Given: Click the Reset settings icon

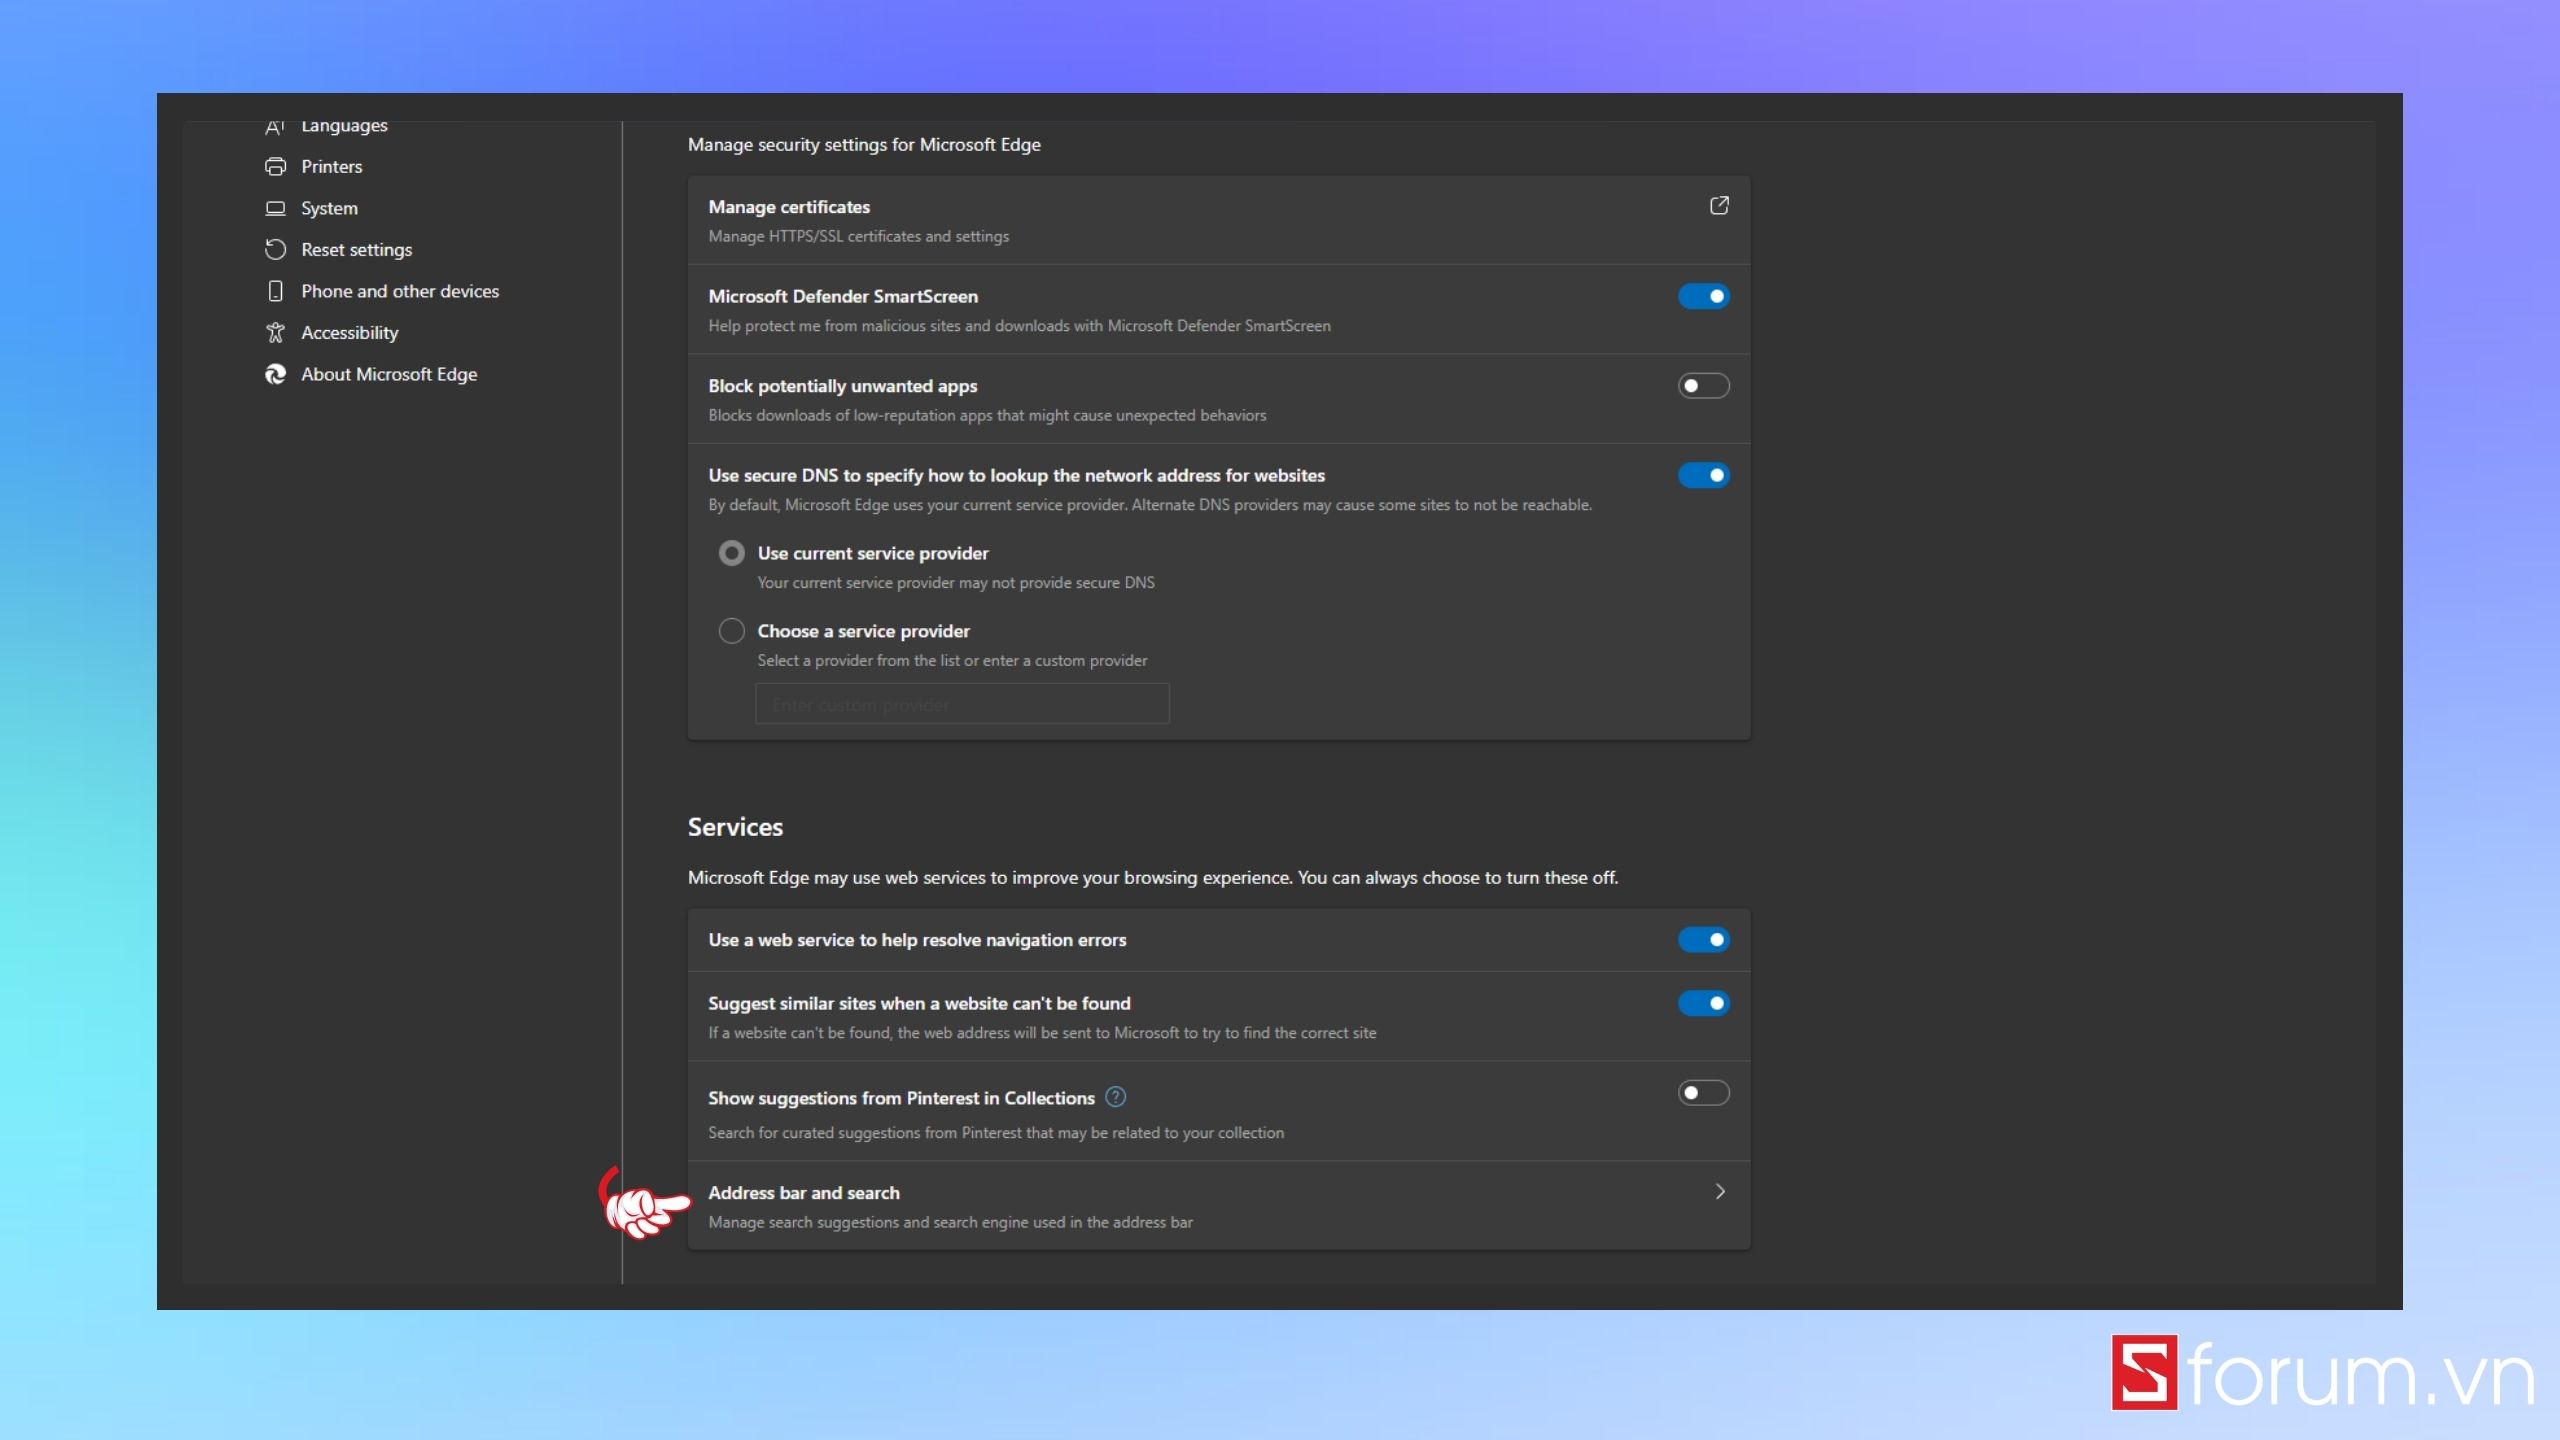Looking at the screenshot, I should 275,250.
